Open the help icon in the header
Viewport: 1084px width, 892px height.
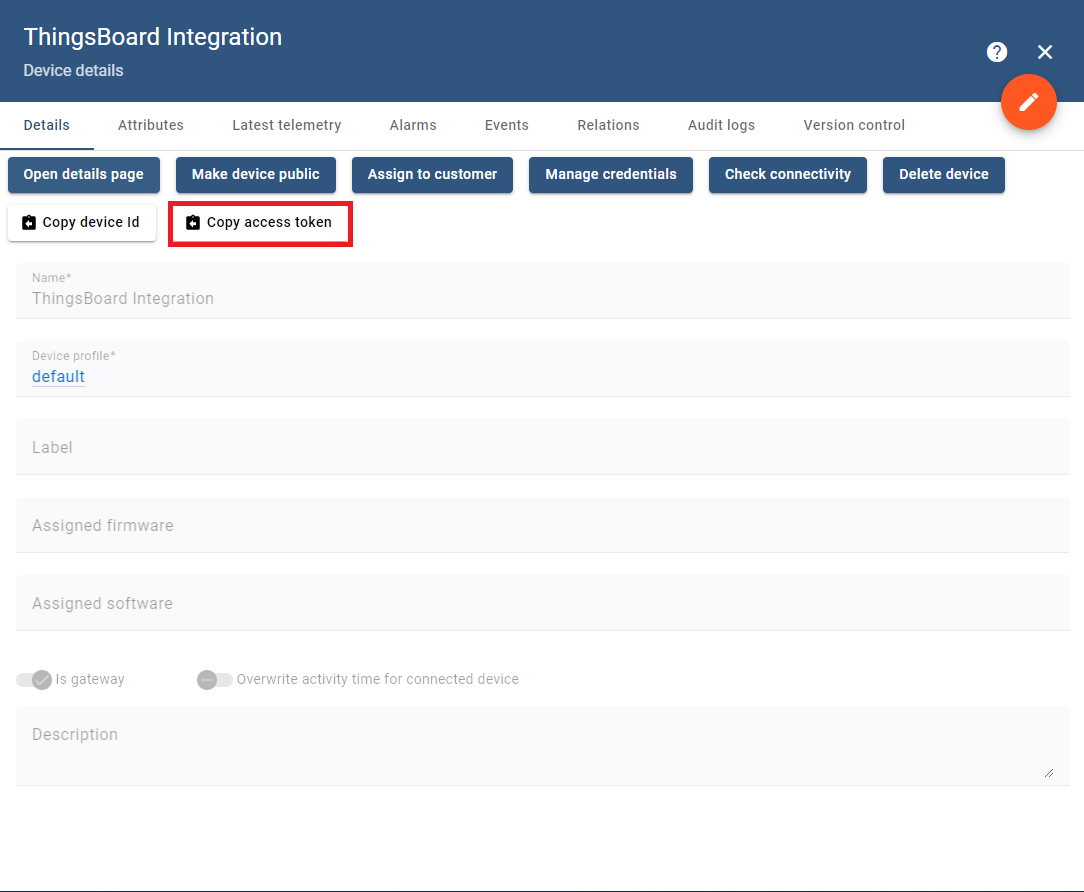tap(997, 52)
